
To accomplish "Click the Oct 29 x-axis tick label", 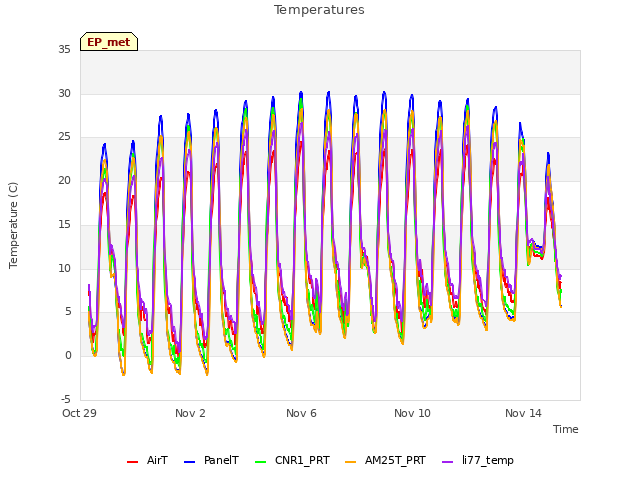I will [79, 413].
